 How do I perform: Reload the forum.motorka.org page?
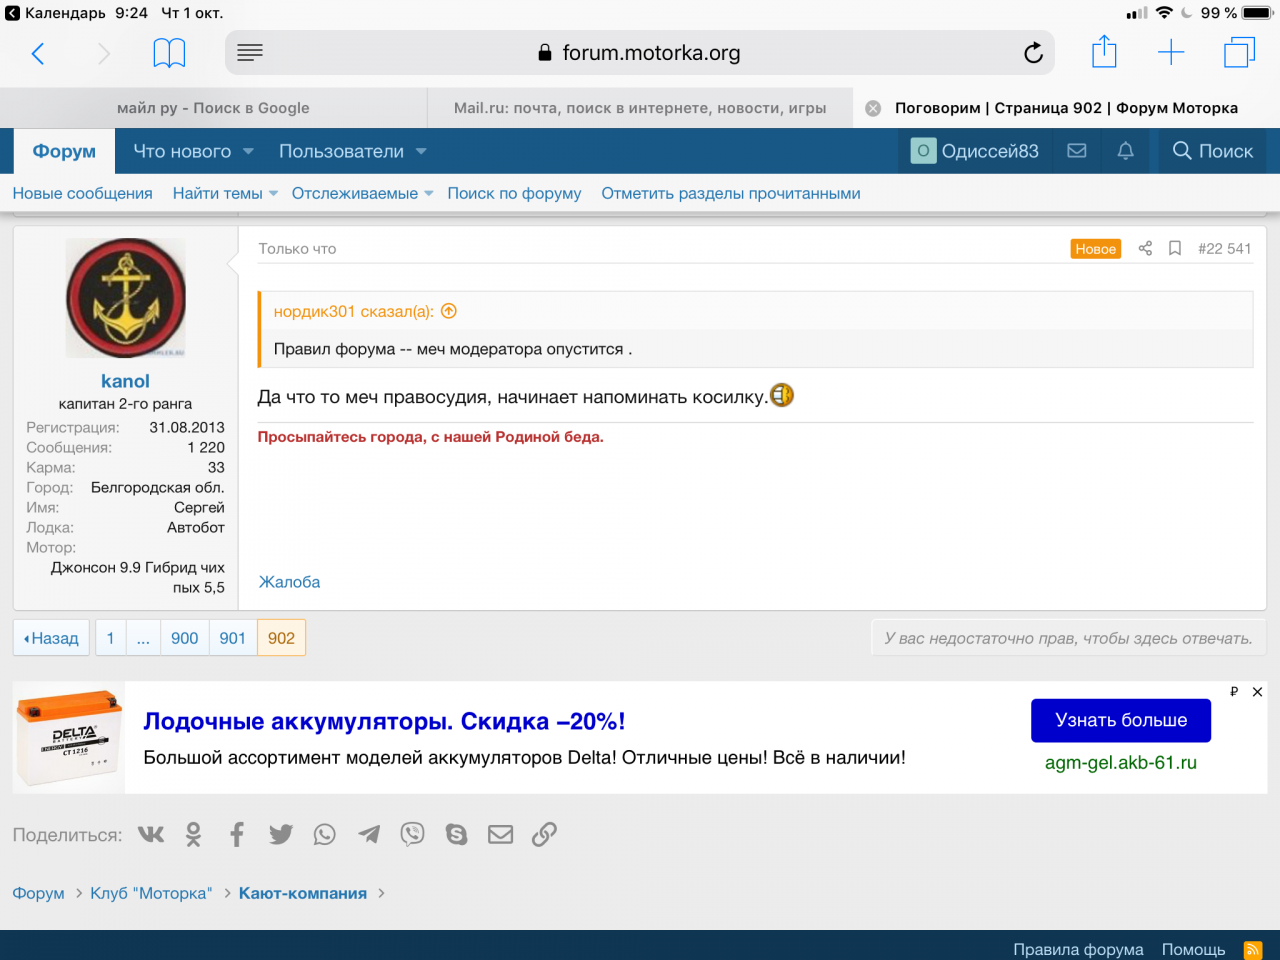pyautogui.click(x=1033, y=53)
